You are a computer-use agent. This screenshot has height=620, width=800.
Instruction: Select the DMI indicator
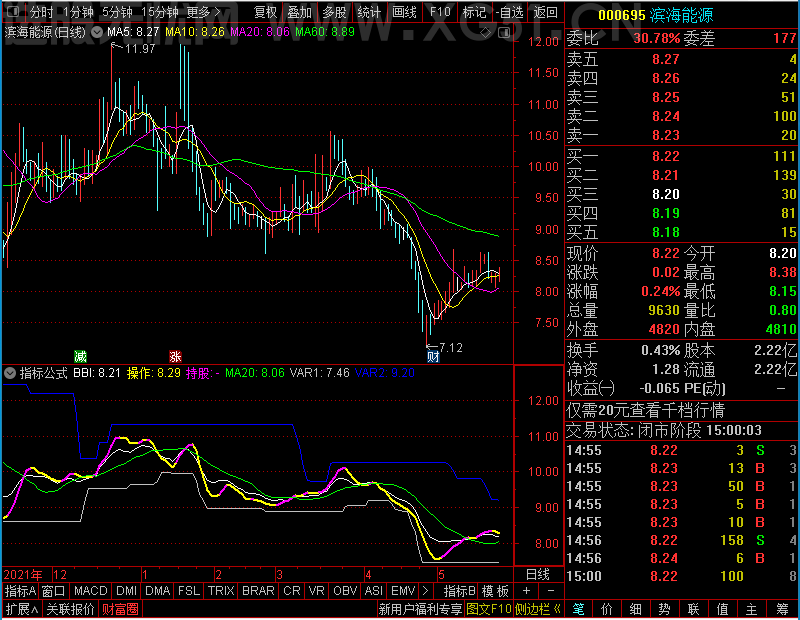(127, 591)
